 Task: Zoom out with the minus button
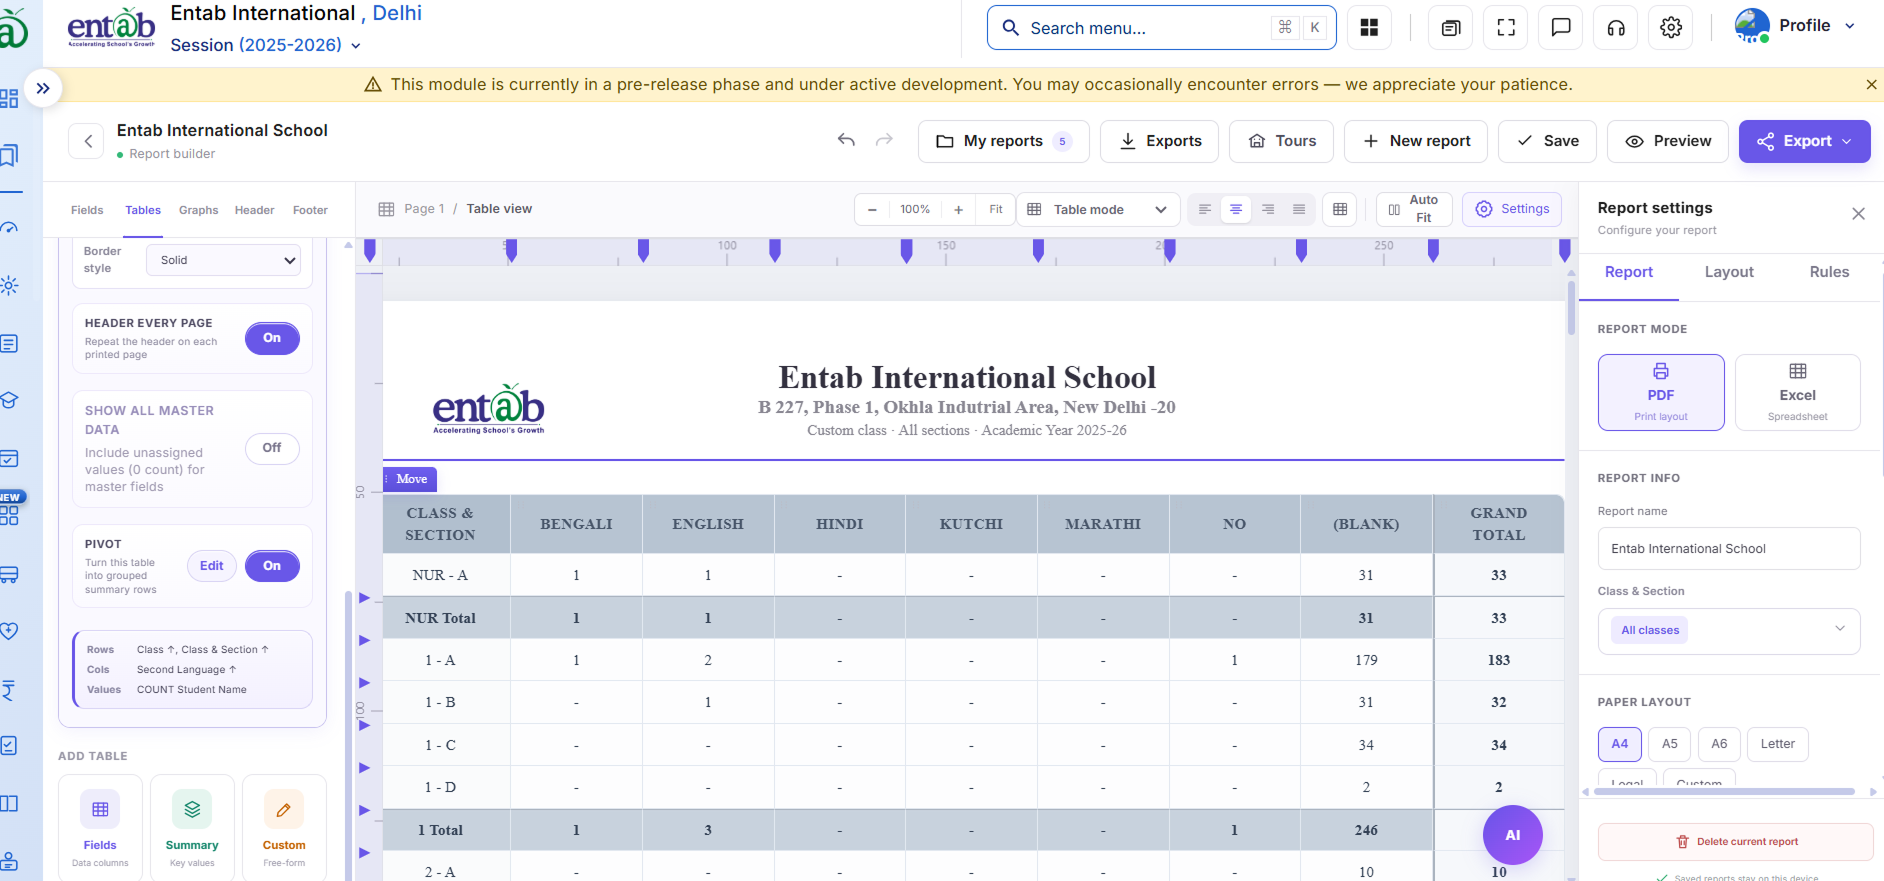pos(872,209)
